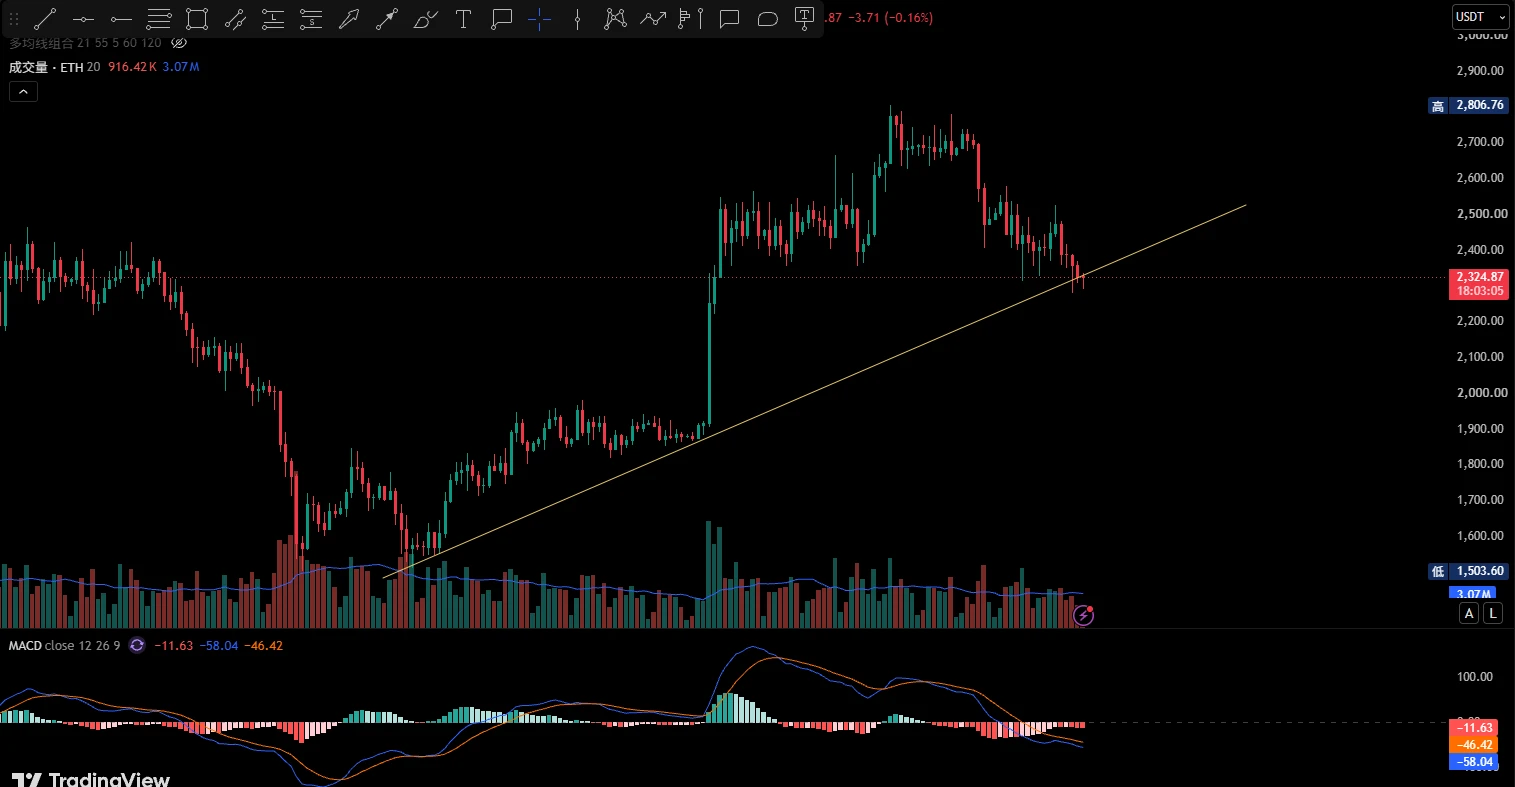Select the comment bubble tool

coord(729,18)
